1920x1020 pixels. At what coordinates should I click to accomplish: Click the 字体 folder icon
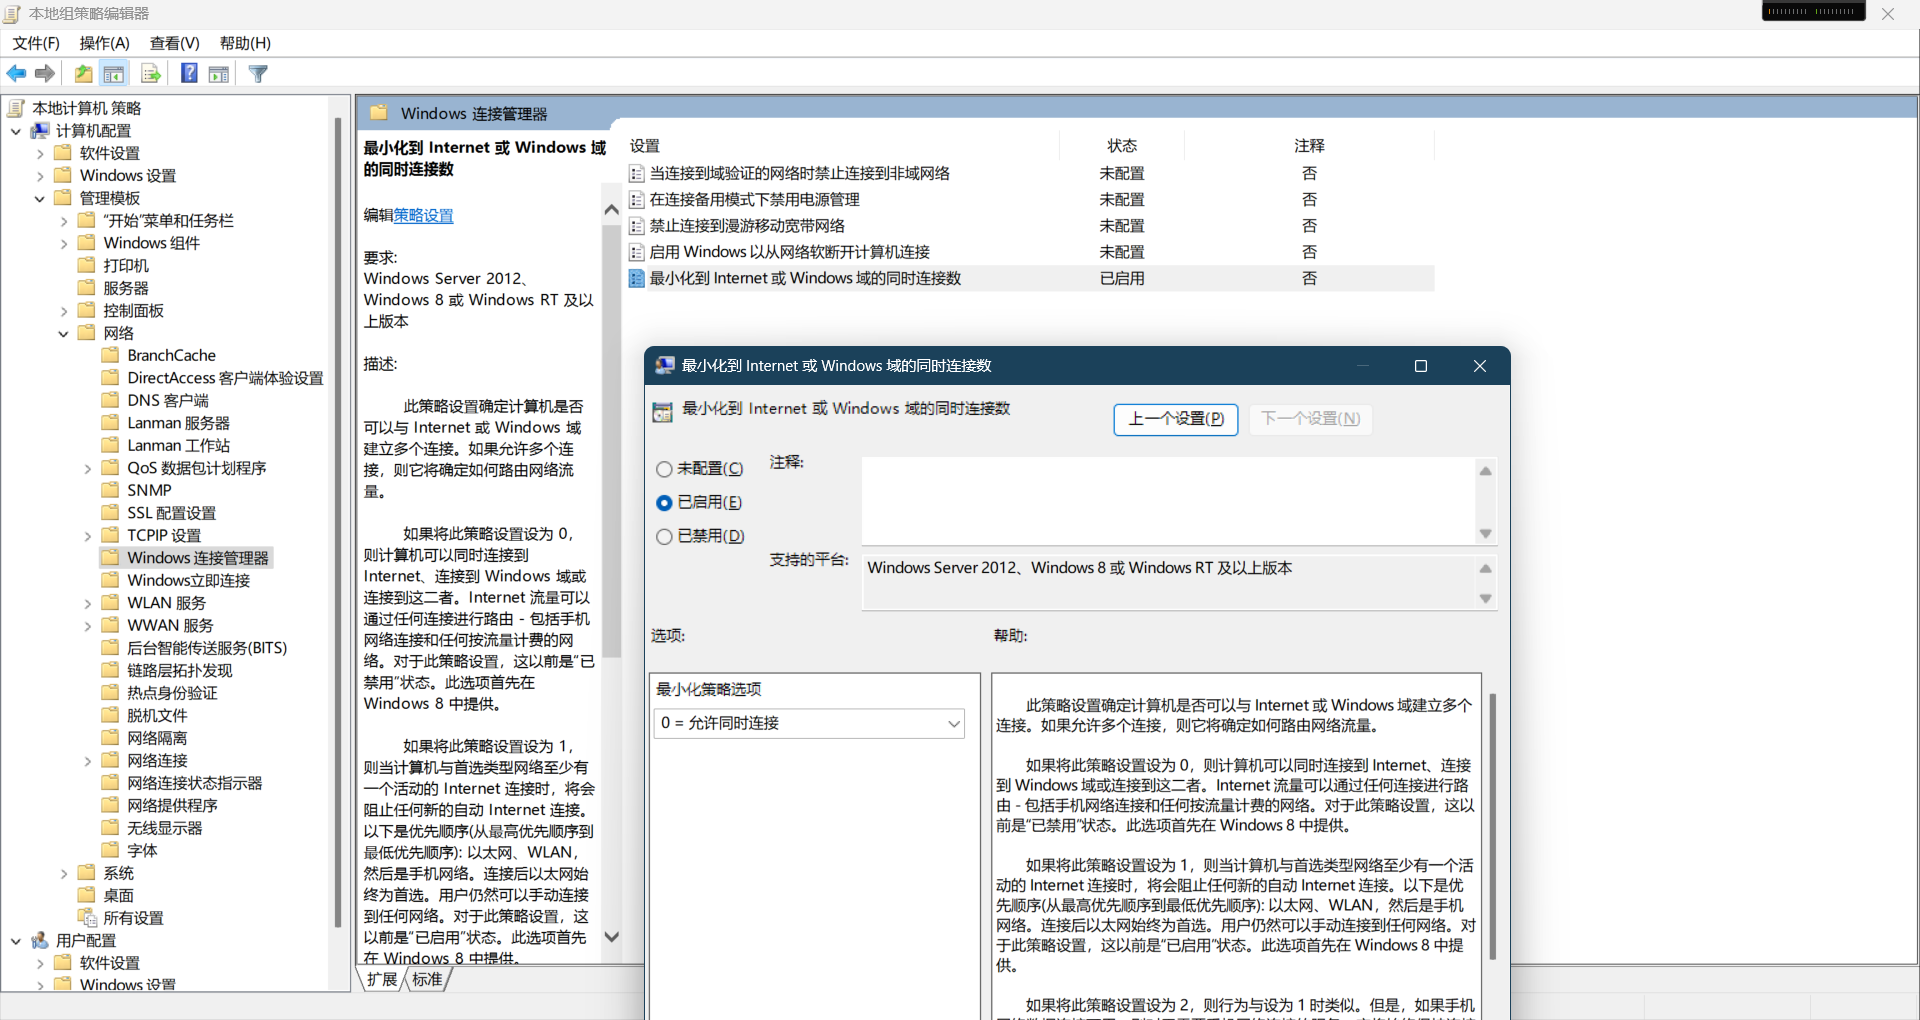click(111, 851)
